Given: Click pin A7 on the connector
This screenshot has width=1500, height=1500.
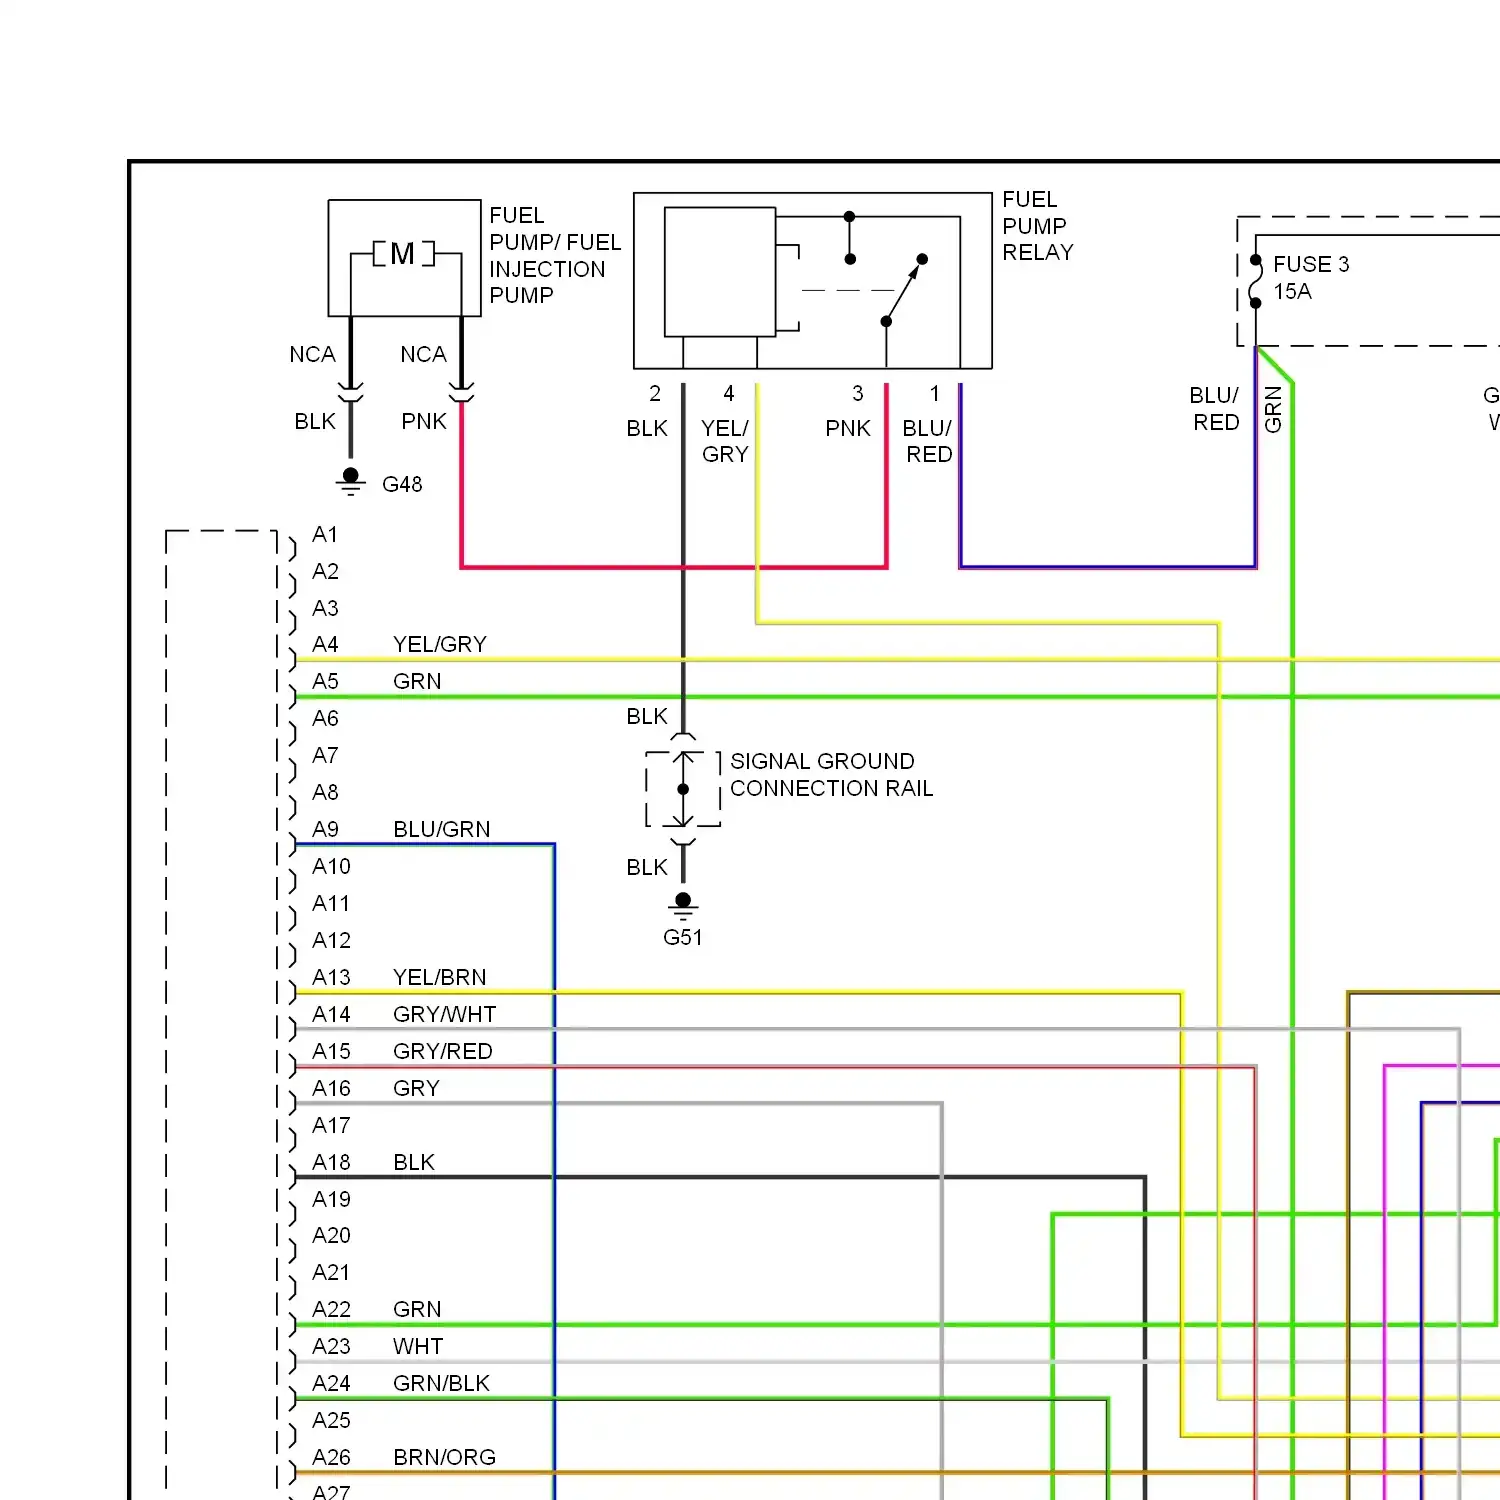Looking at the screenshot, I should [325, 755].
